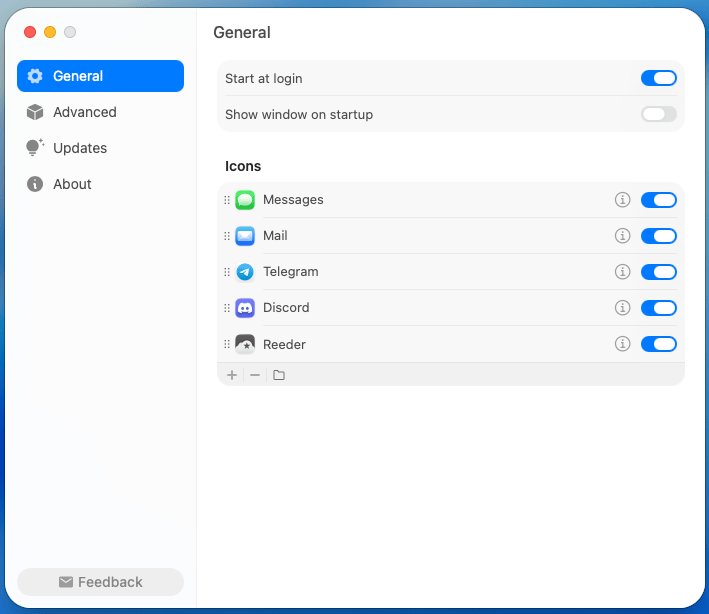The image size is (709, 614).
Task: Click the info icon beside Reeder
Action: pos(622,344)
